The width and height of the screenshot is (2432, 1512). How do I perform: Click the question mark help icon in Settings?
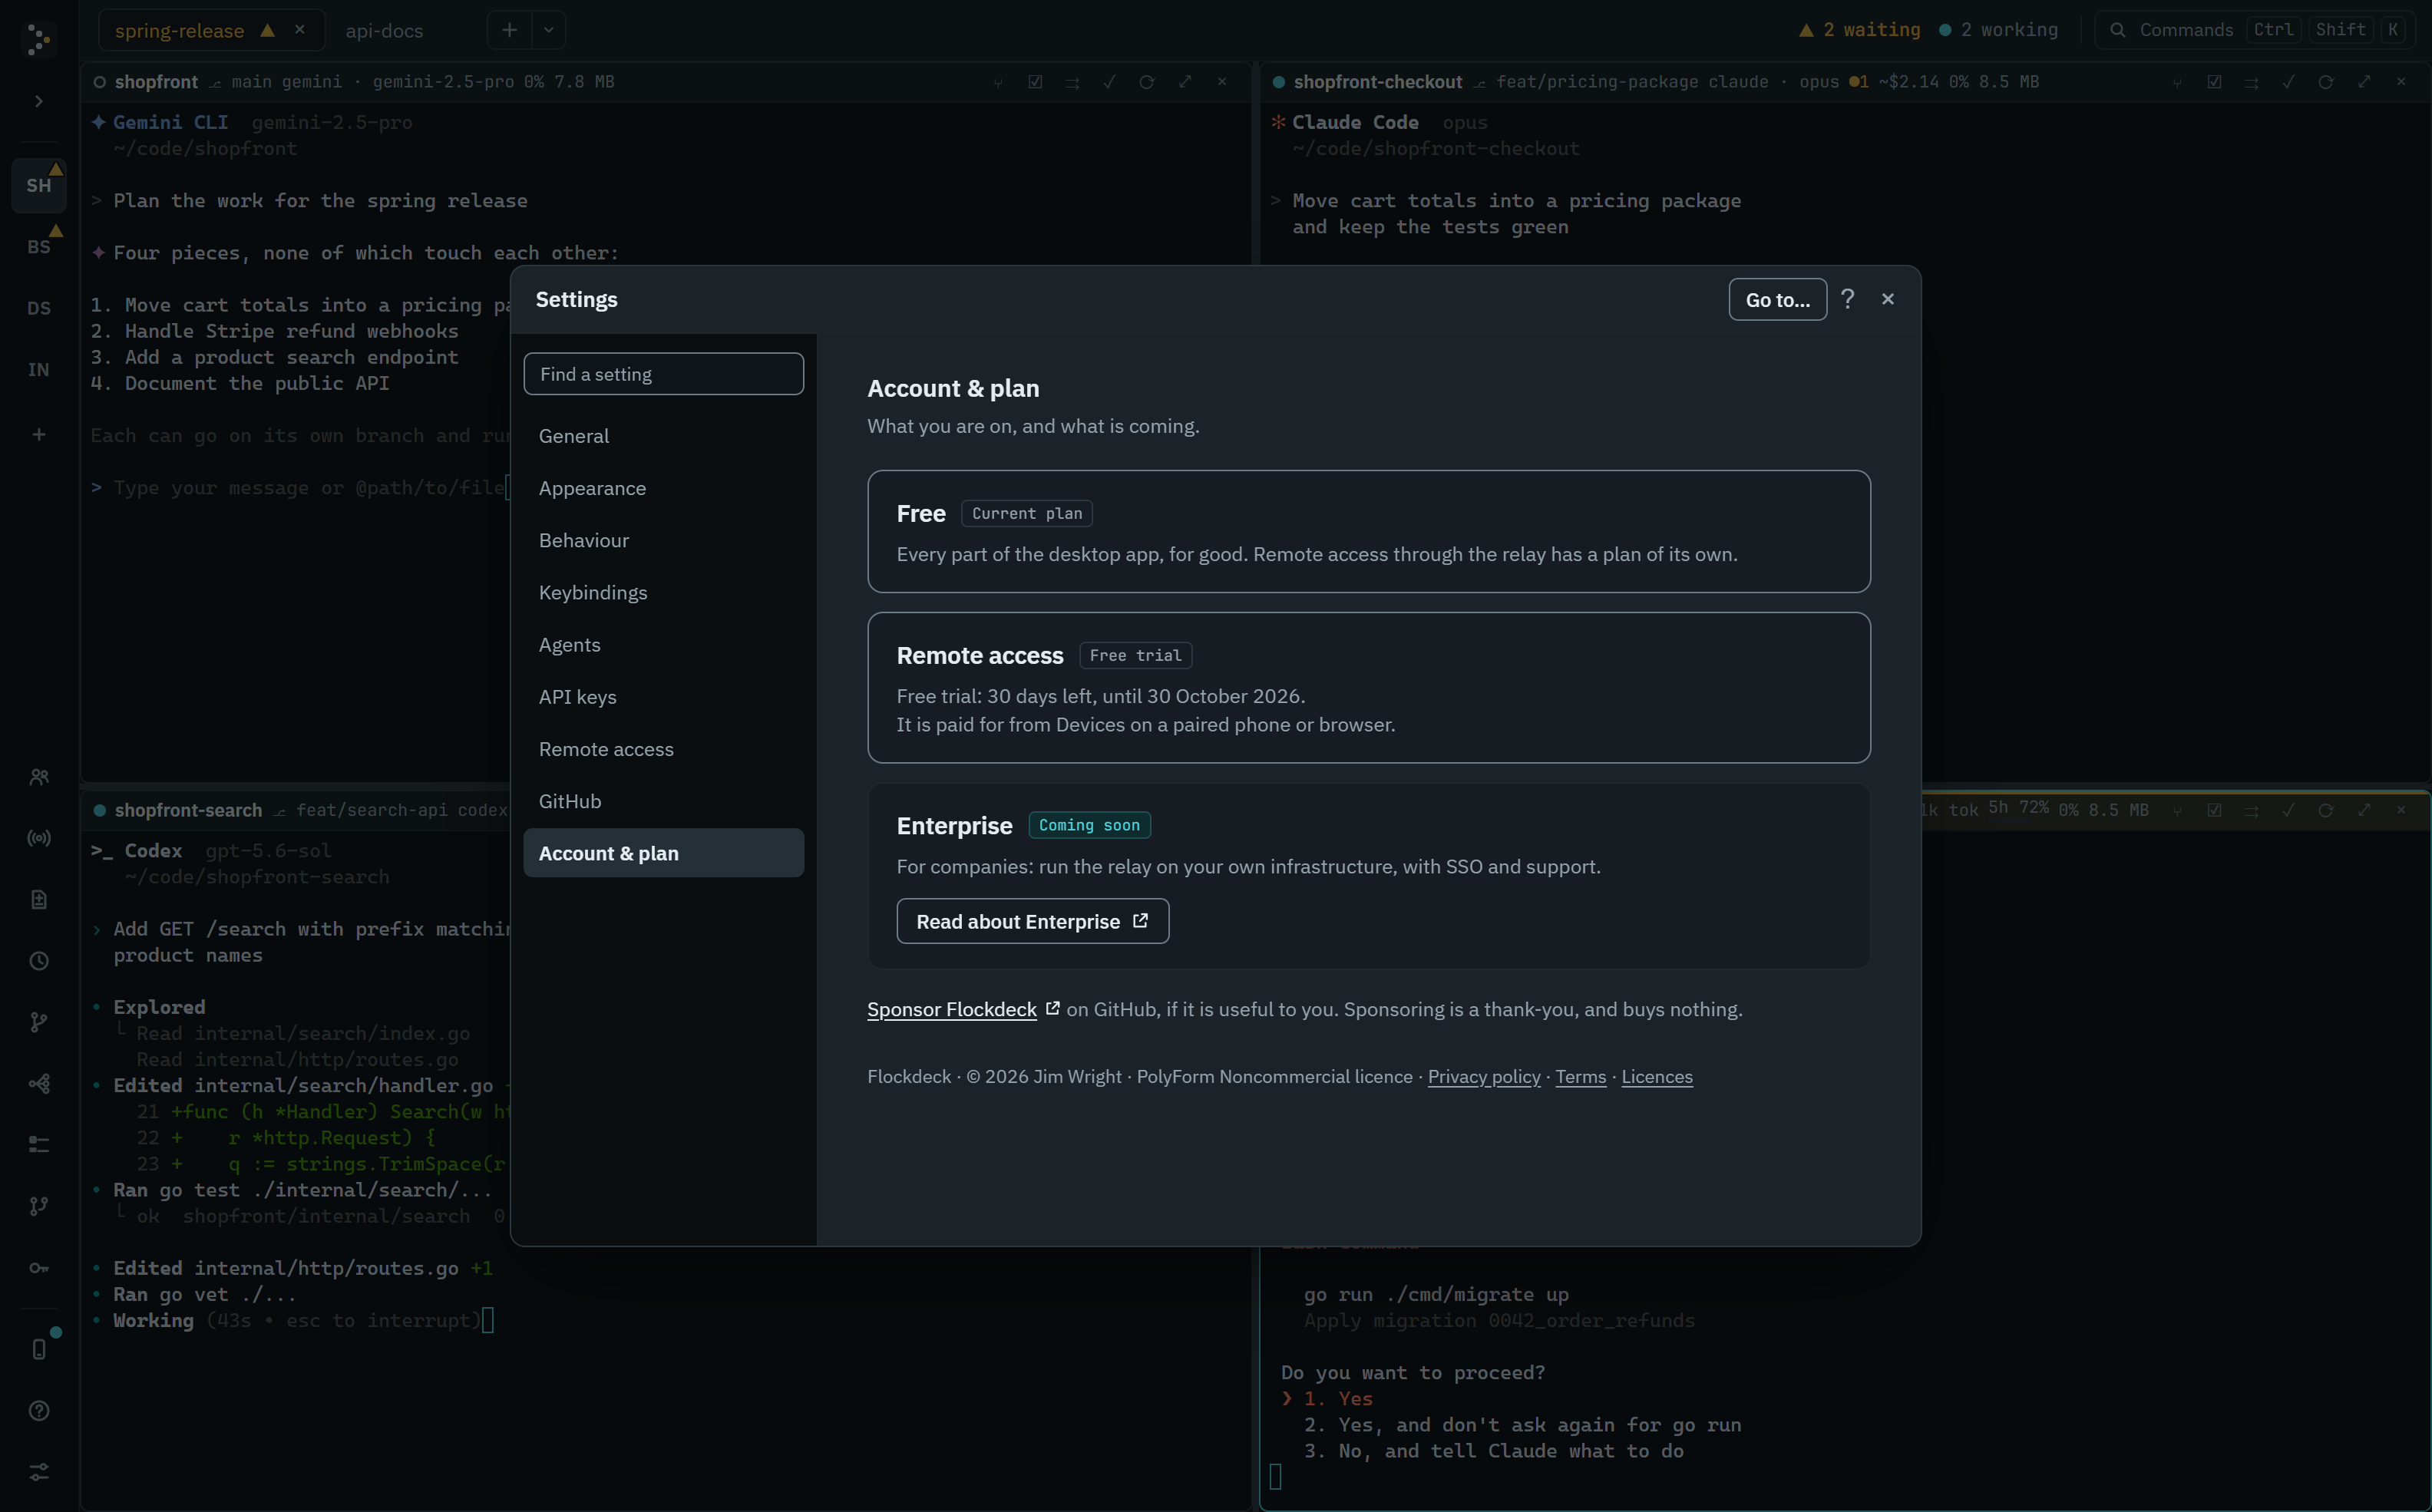coord(1848,299)
